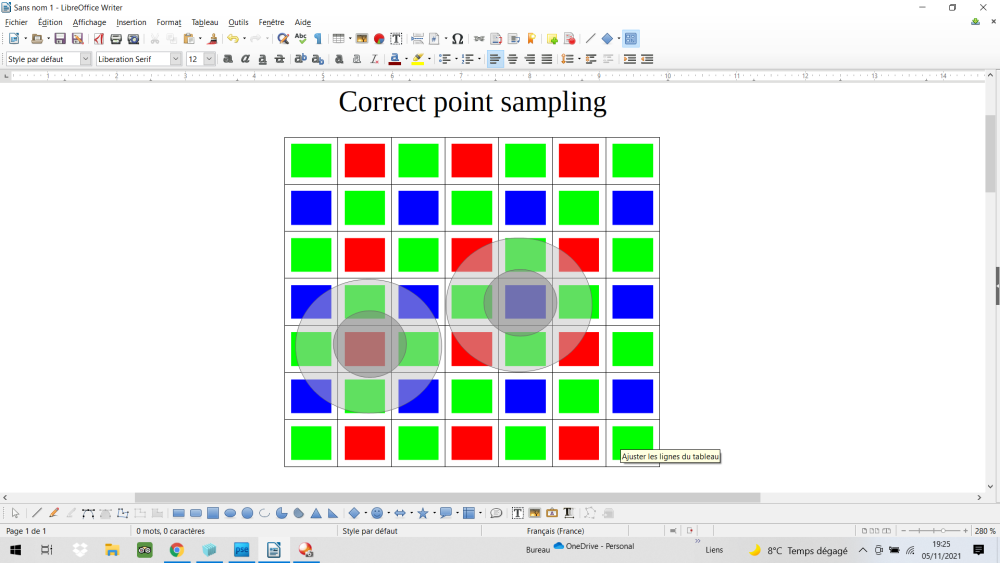This screenshot has width=1000, height=563.
Task: Insert a special character with Omega icon
Action: (457, 39)
